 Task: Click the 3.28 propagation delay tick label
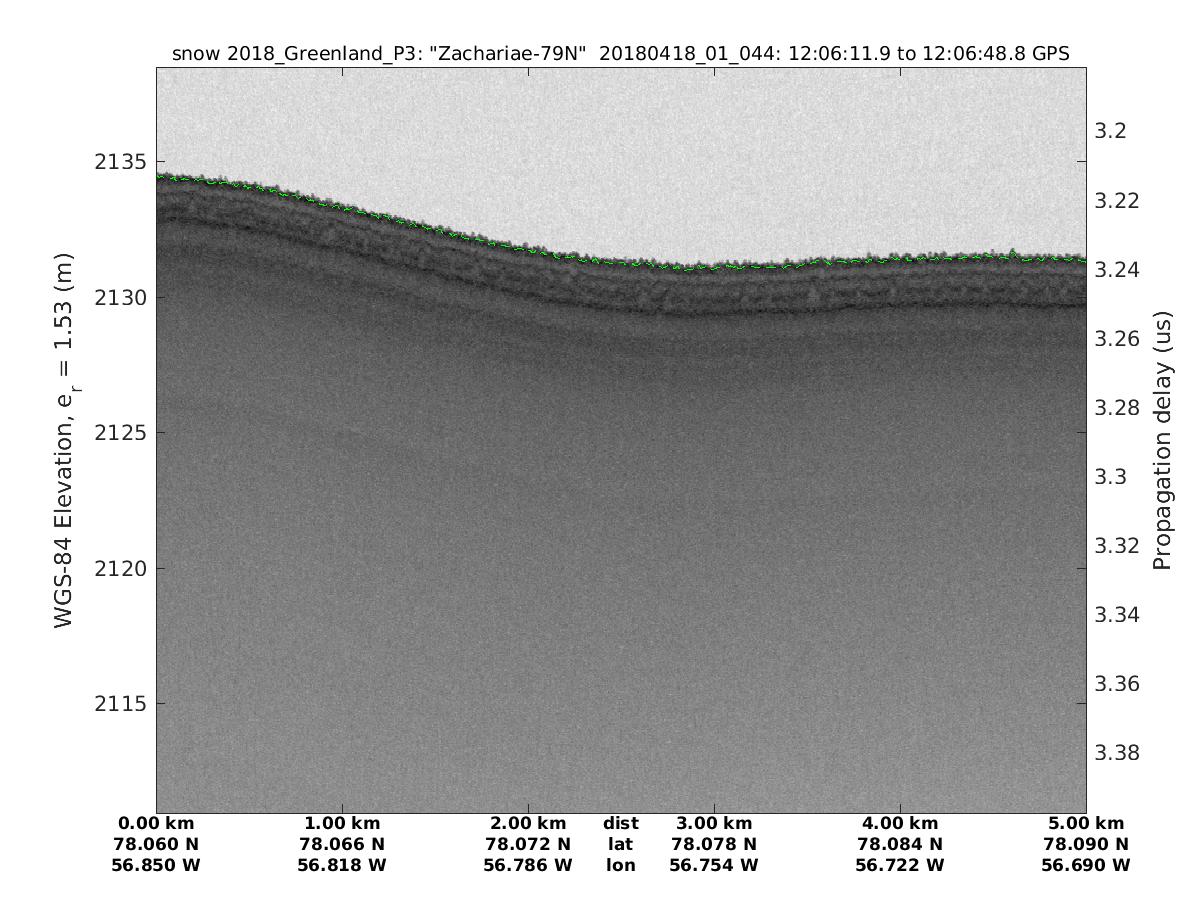click(1117, 408)
